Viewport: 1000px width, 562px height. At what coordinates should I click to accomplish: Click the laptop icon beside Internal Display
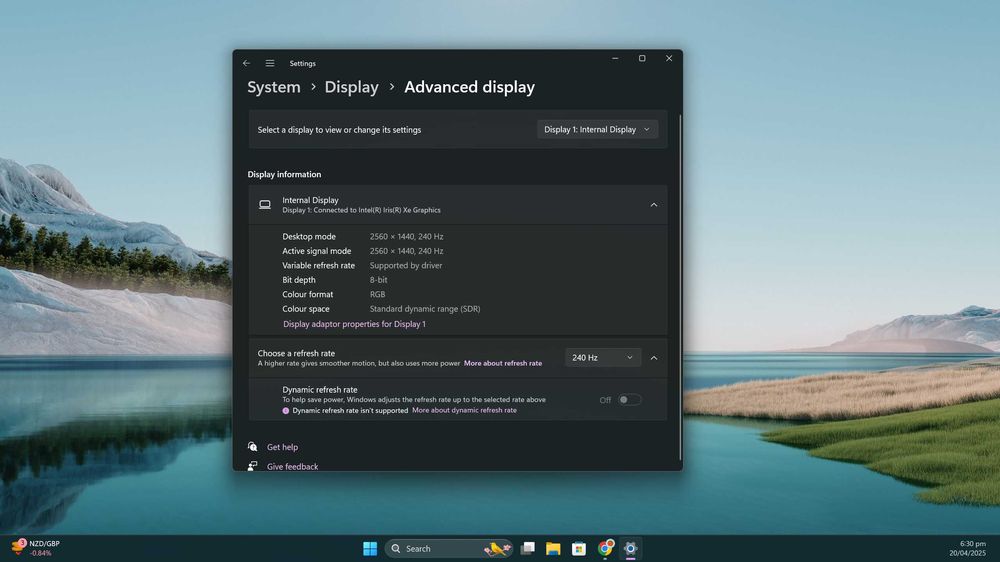(265, 205)
